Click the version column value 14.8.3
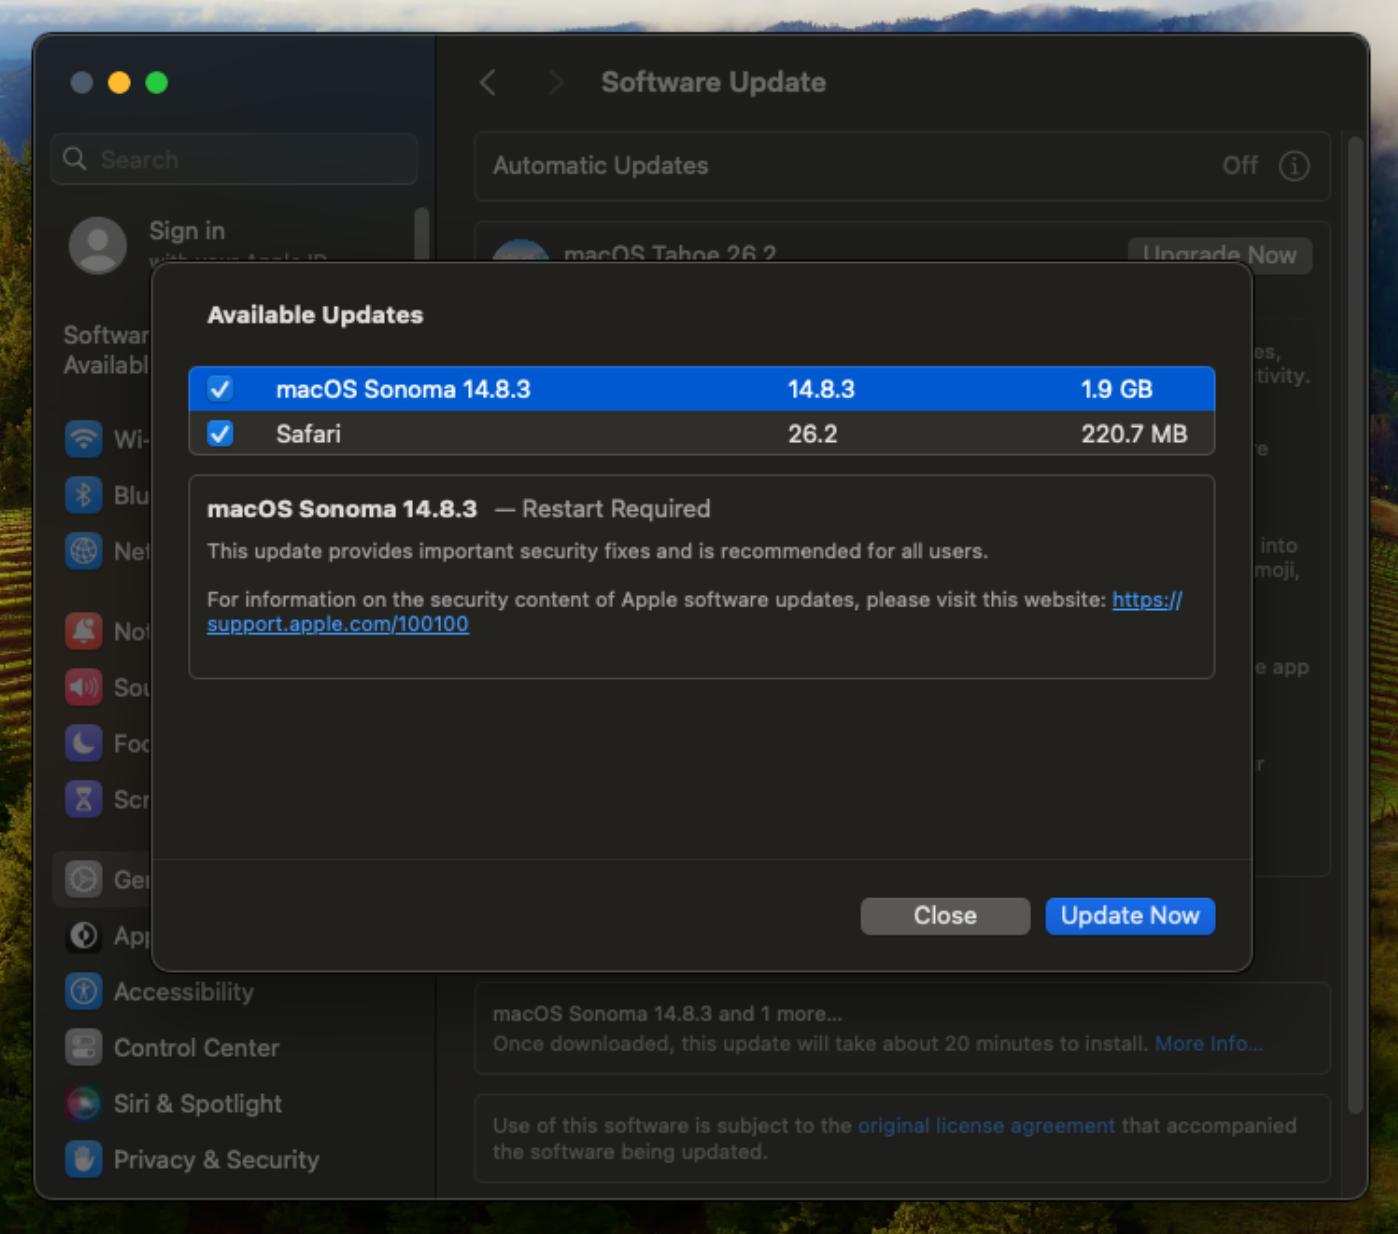 click(x=821, y=389)
